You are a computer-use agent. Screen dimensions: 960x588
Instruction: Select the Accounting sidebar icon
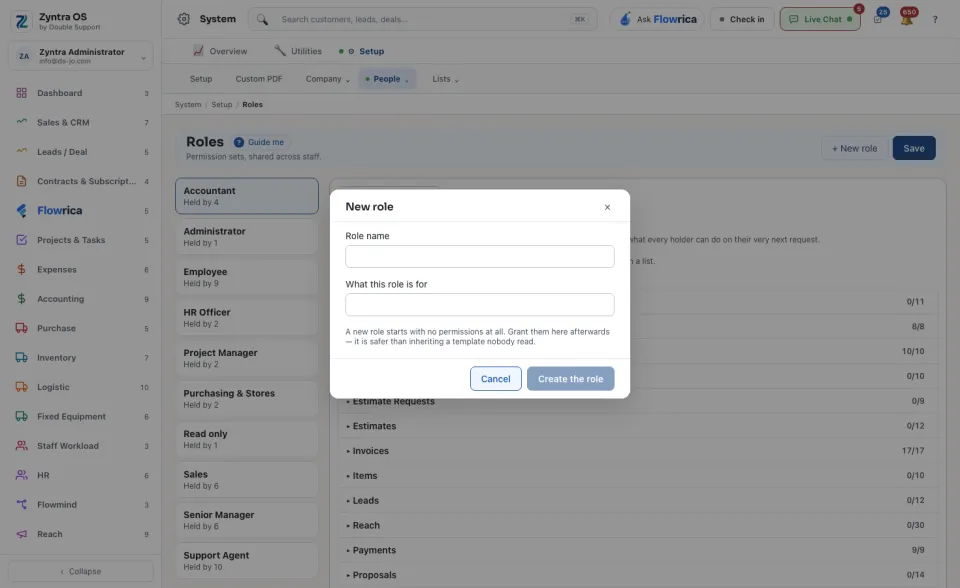[21, 299]
